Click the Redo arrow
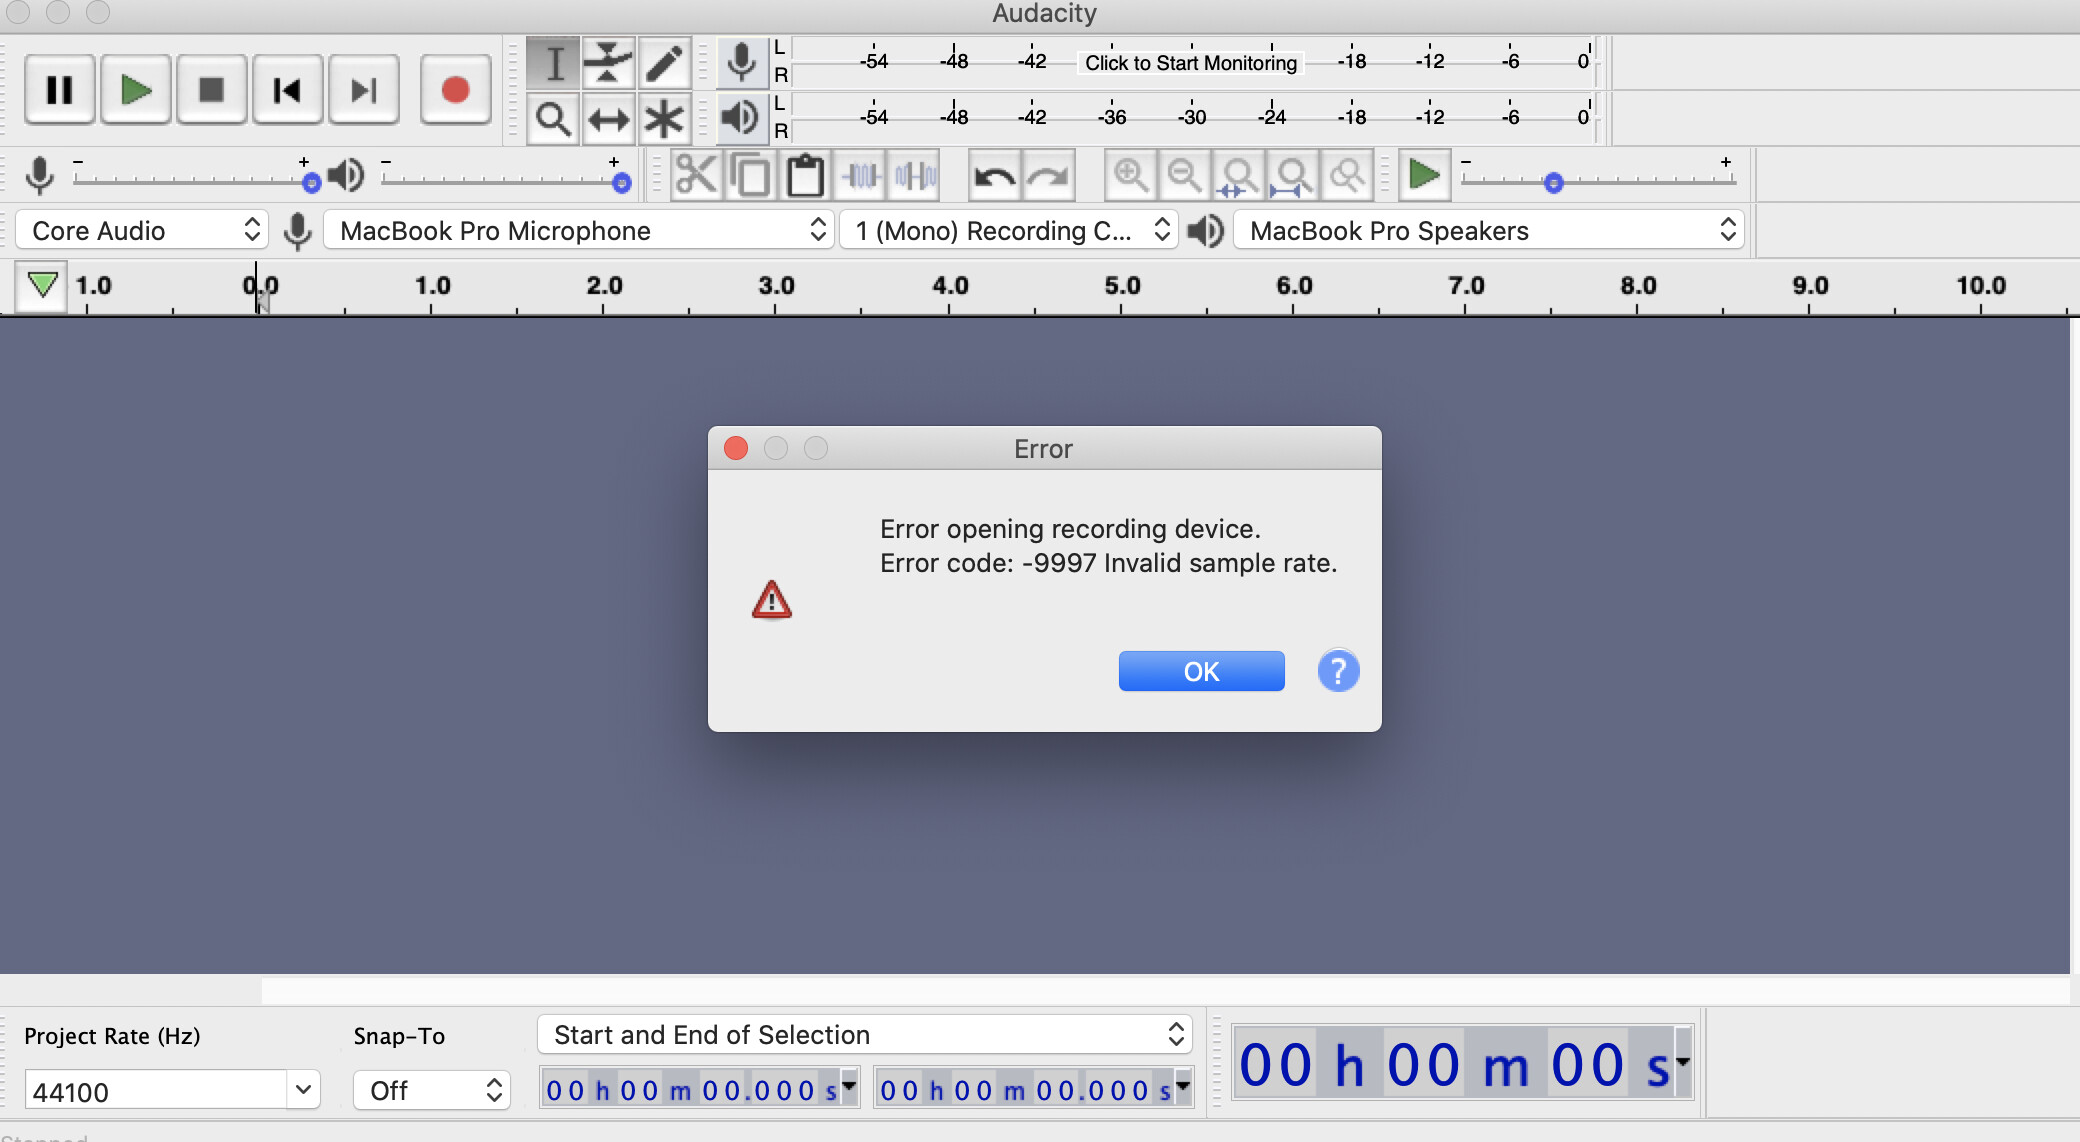The image size is (2080, 1142). pyautogui.click(x=1049, y=176)
